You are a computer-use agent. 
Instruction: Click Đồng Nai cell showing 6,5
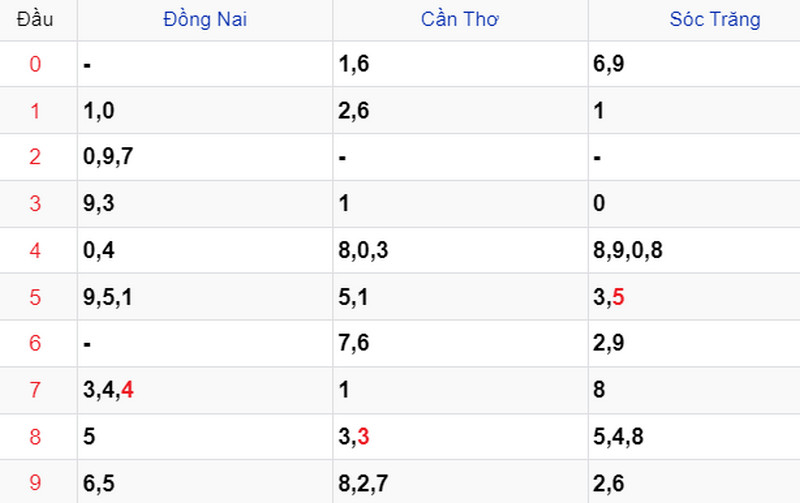[205, 482]
